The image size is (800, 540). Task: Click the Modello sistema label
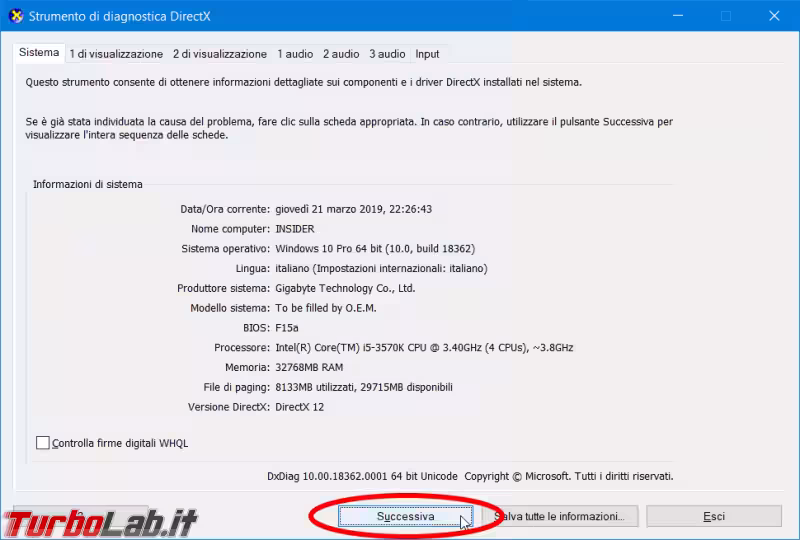point(230,308)
